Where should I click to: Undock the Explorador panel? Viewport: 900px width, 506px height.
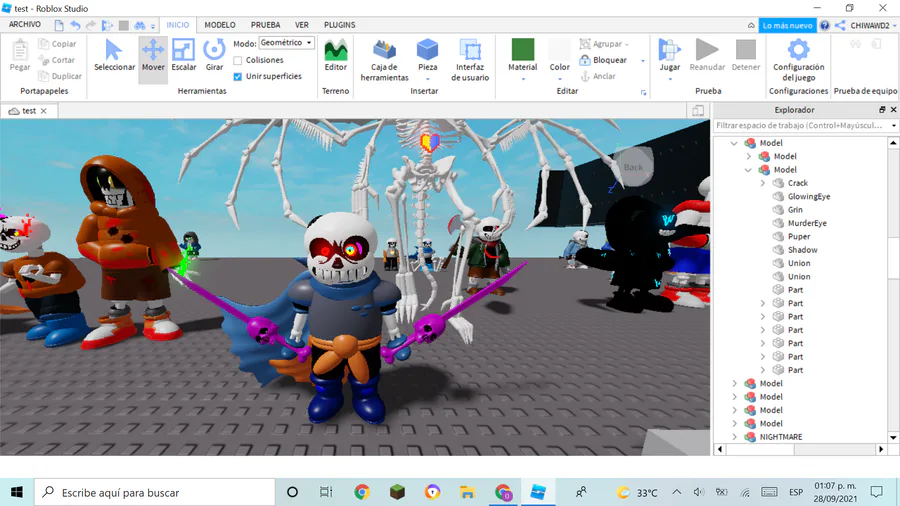pos(882,110)
